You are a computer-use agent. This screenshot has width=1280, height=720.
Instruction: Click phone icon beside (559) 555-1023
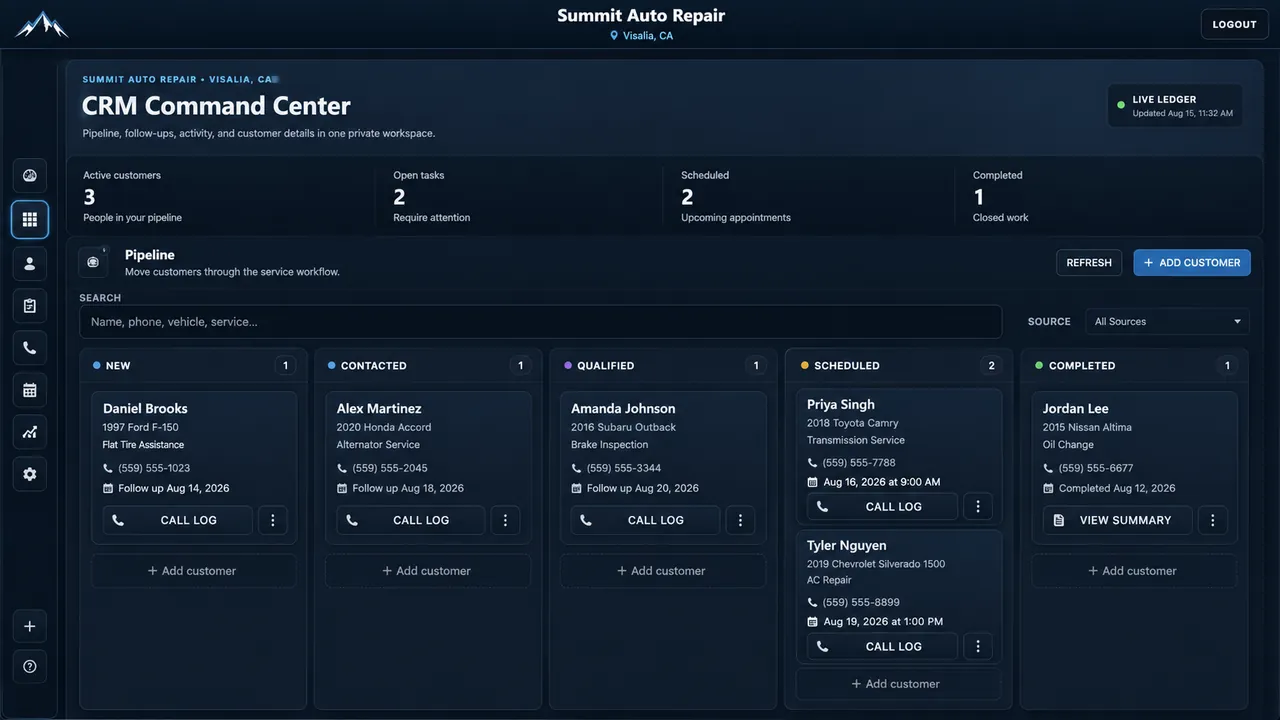108,468
